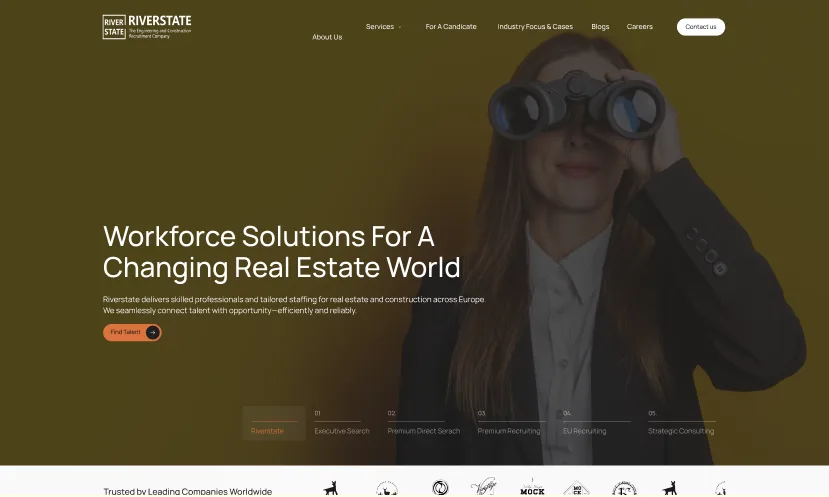Open the Blogs link
Image resolution: width=829 pixels, height=497 pixels.
pyautogui.click(x=600, y=26)
